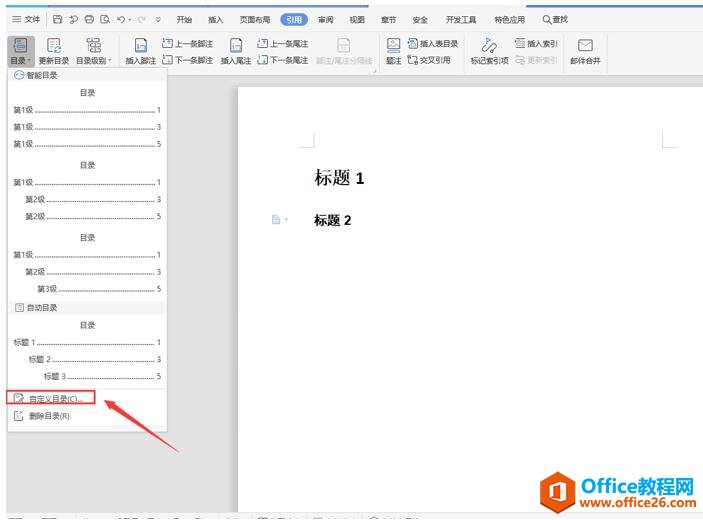
Task: Go to 上一条尾注
Action: point(282,43)
